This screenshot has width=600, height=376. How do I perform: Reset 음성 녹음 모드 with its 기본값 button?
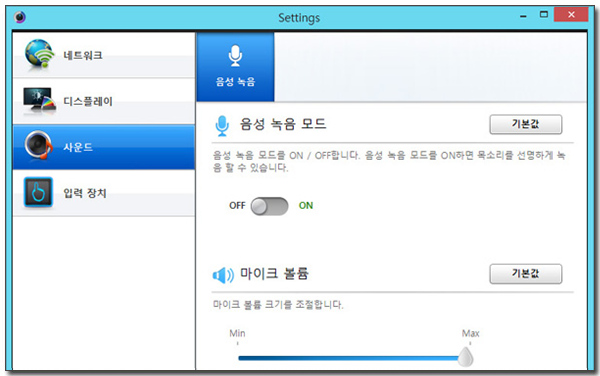click(x=526, y=124)
